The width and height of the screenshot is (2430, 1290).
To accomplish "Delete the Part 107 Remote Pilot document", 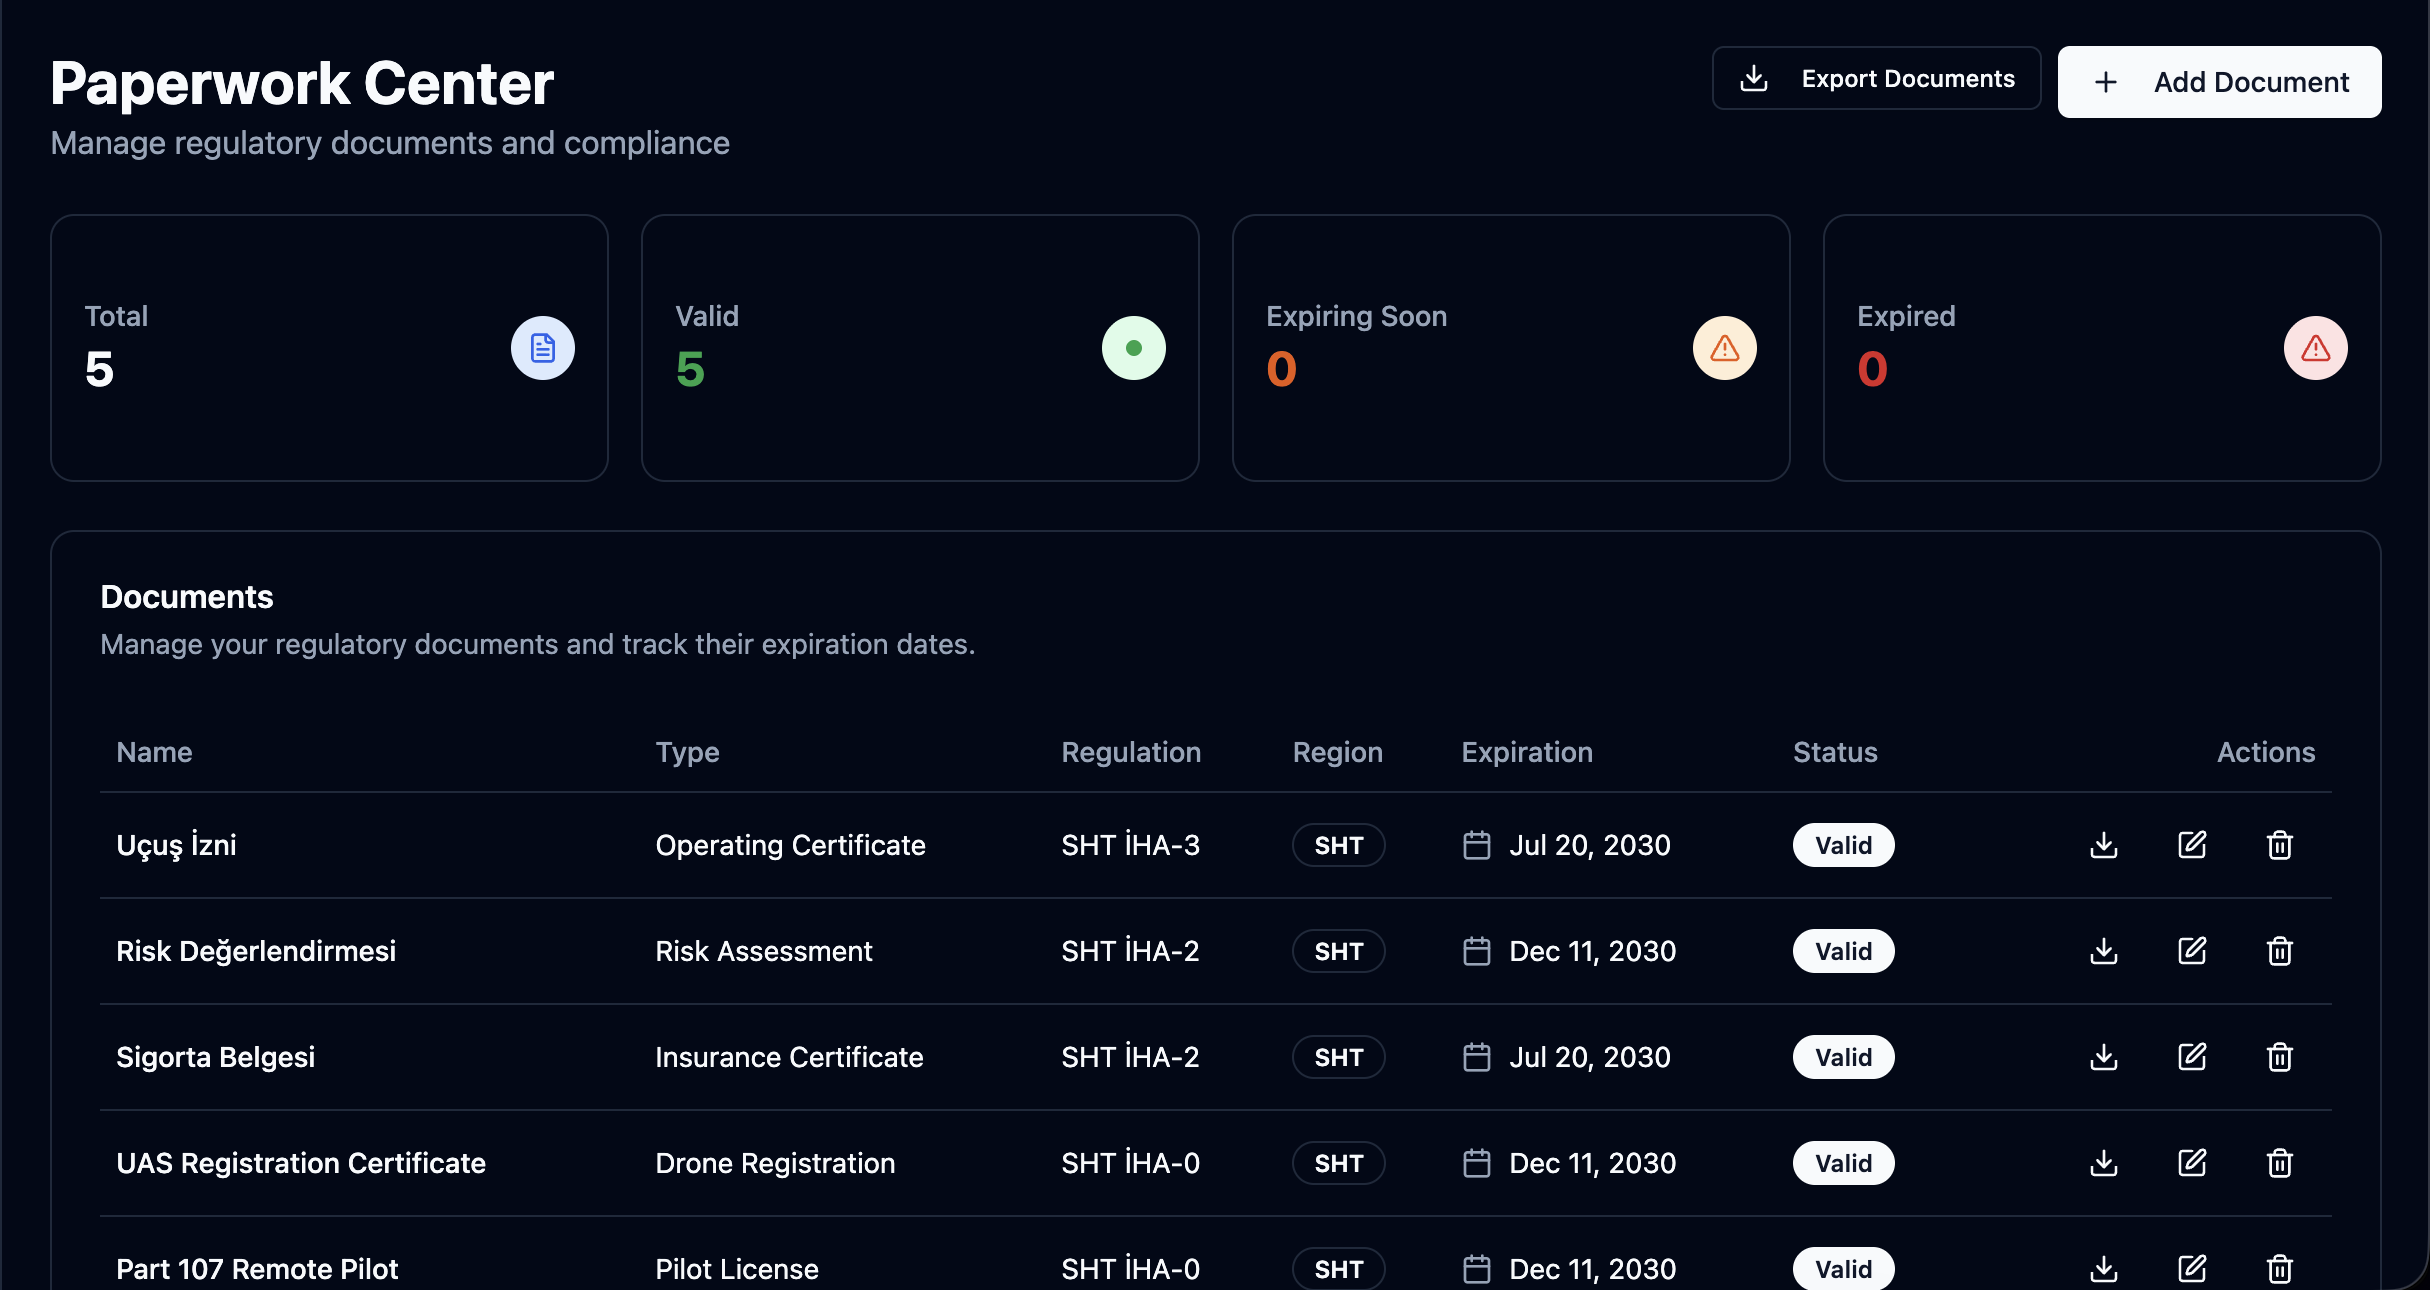I will 2280,1269.
